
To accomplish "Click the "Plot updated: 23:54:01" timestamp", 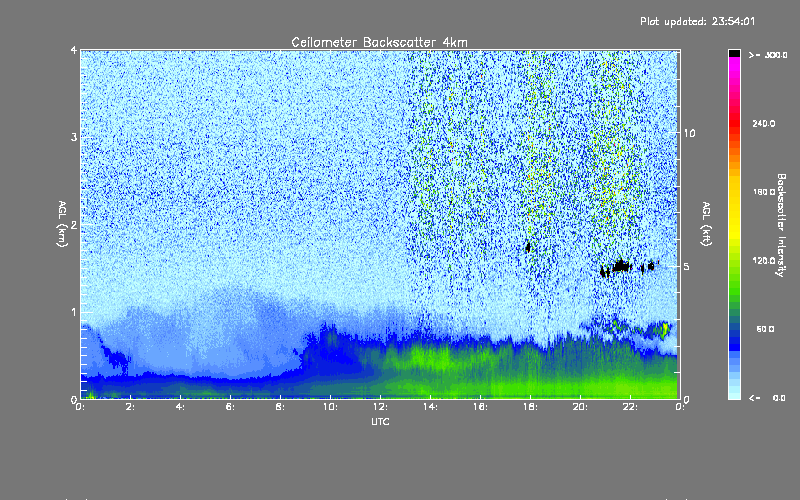I will point(697,21).
